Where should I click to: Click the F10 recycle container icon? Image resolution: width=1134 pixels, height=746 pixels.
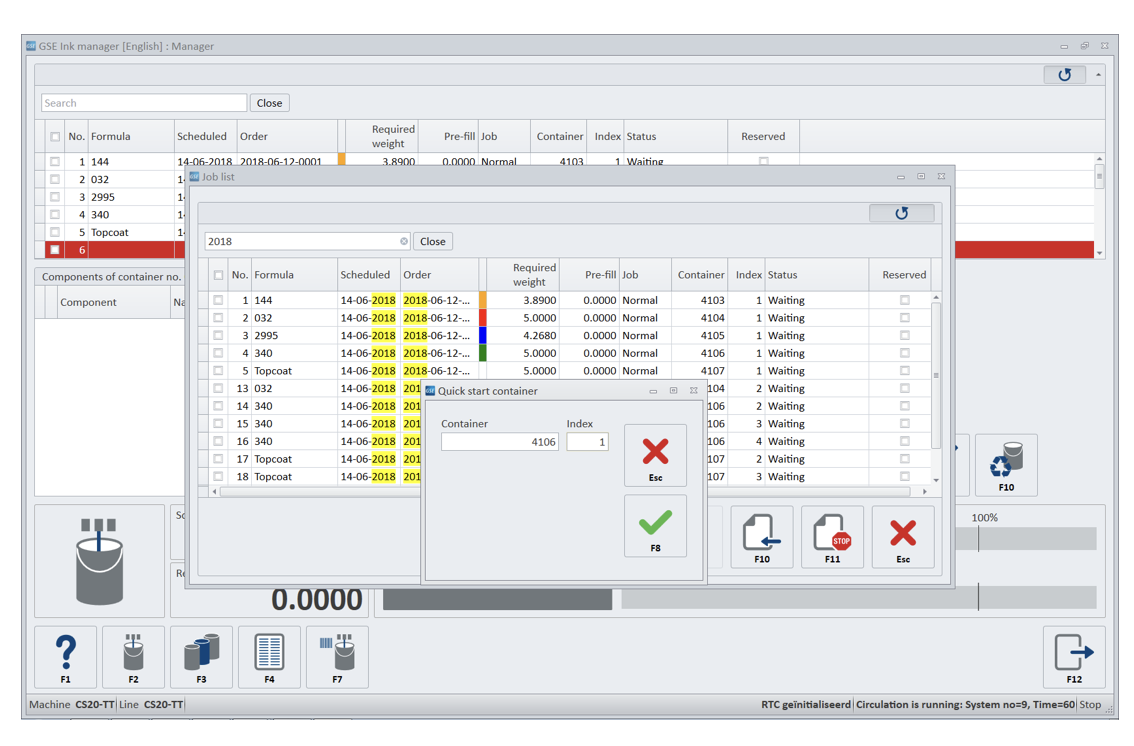point(1005,465)
